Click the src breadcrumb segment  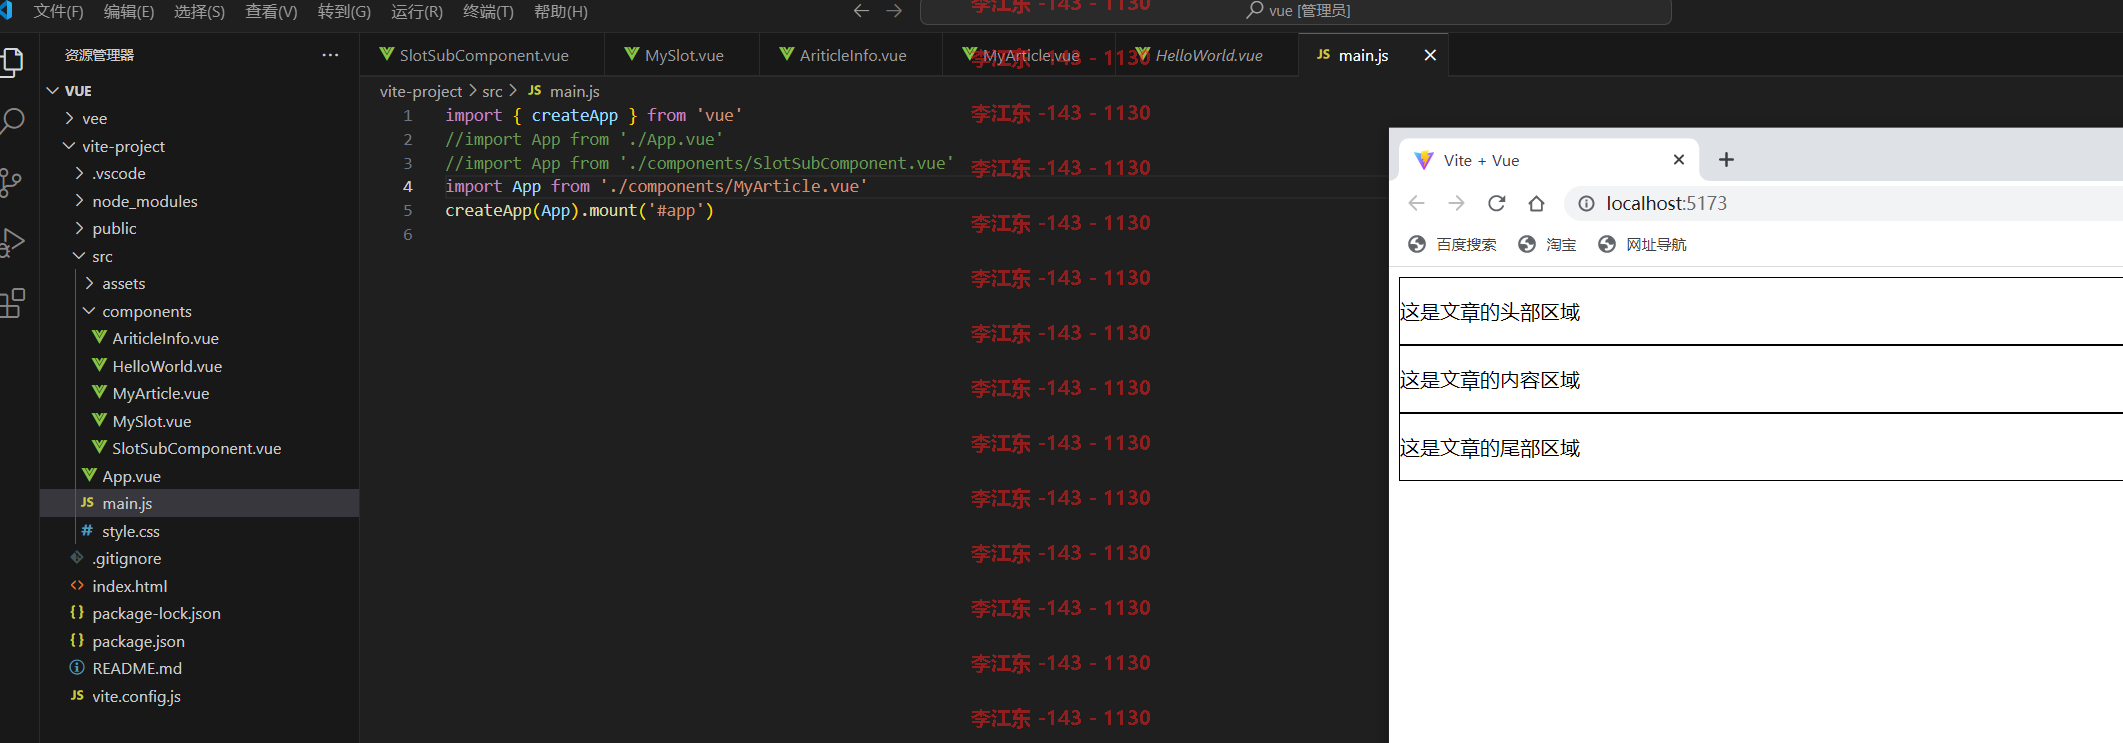(492, 91)
